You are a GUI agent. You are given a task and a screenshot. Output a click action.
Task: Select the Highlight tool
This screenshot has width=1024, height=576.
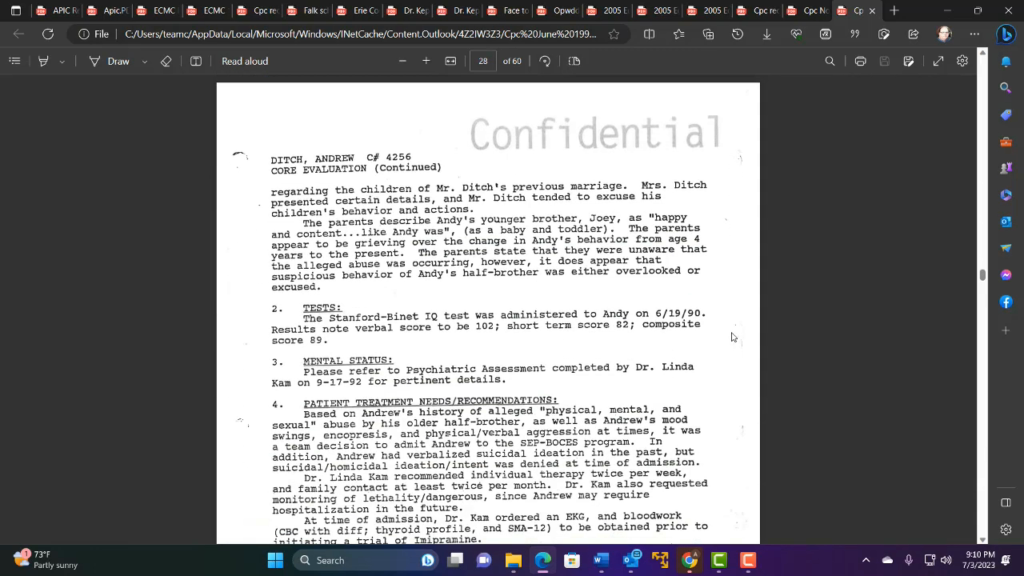43,61
